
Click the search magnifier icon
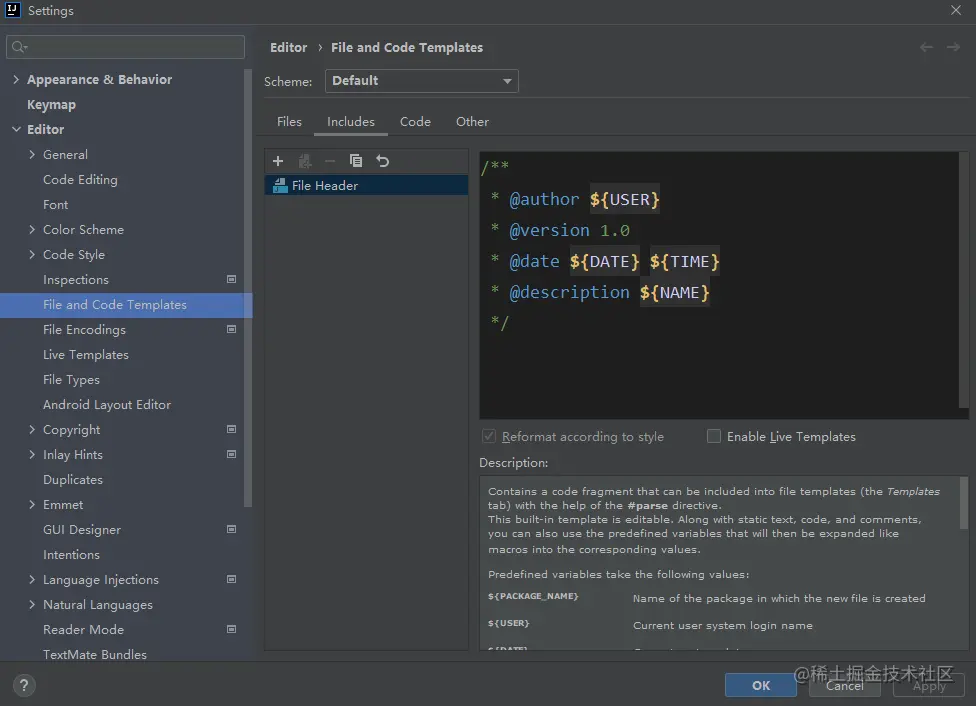coord(19,47)
